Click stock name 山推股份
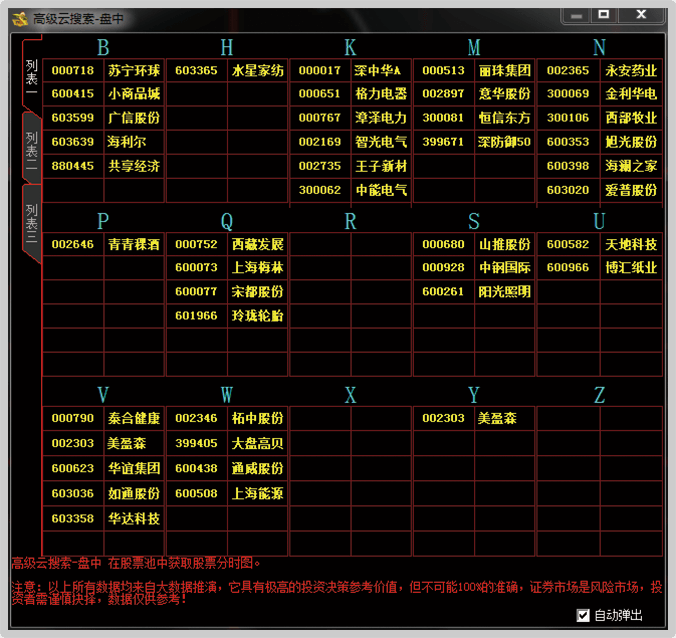This screenshot has height=638, width=676. pos(504,244)
